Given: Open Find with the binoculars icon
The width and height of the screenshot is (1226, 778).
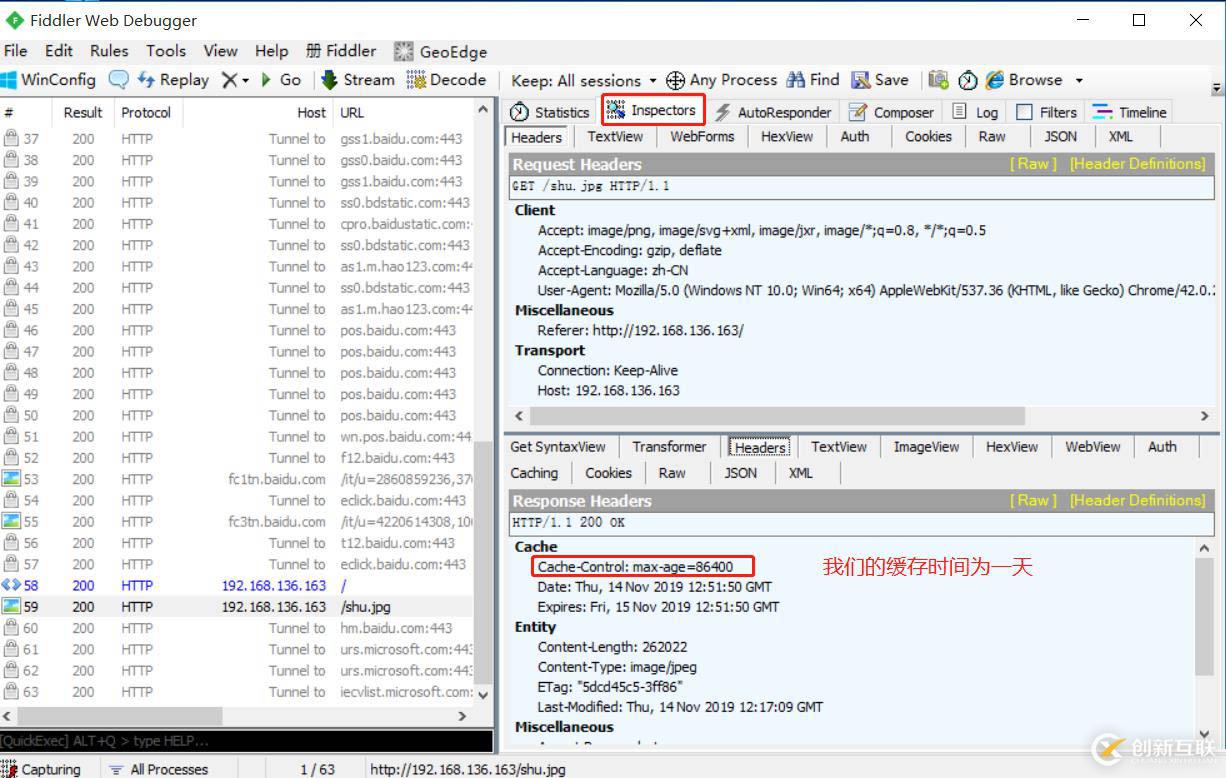Looking at the screenshot, I should click(813, 80).
